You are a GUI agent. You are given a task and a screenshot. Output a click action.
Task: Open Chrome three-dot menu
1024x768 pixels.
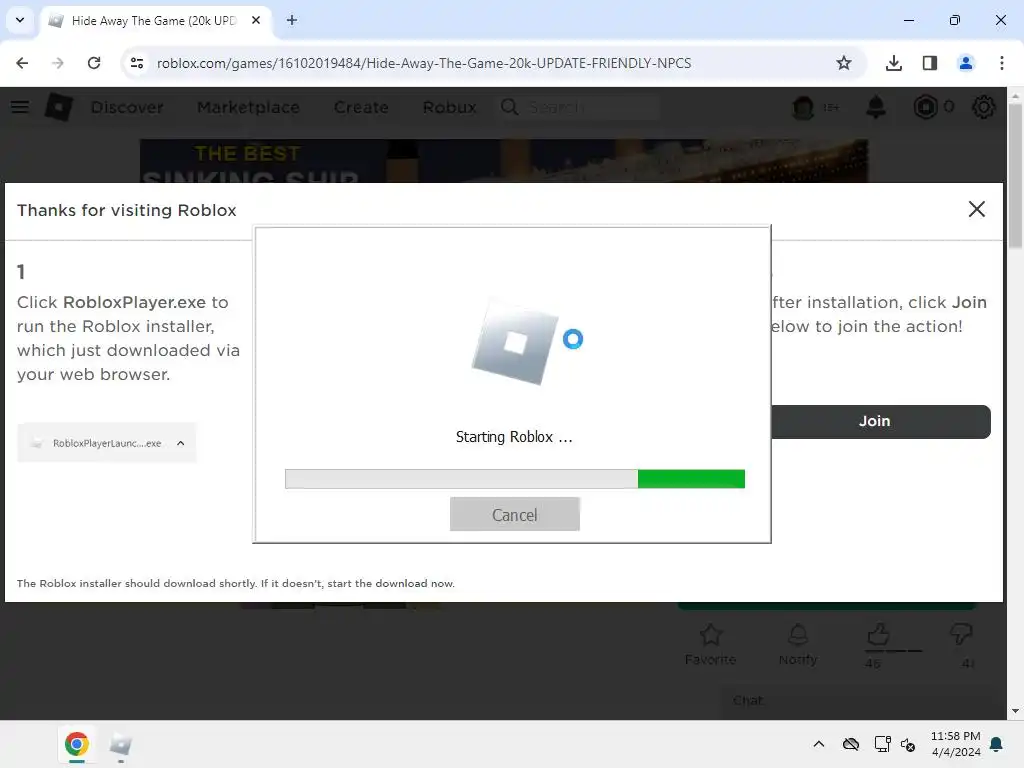click(1001, 63)
